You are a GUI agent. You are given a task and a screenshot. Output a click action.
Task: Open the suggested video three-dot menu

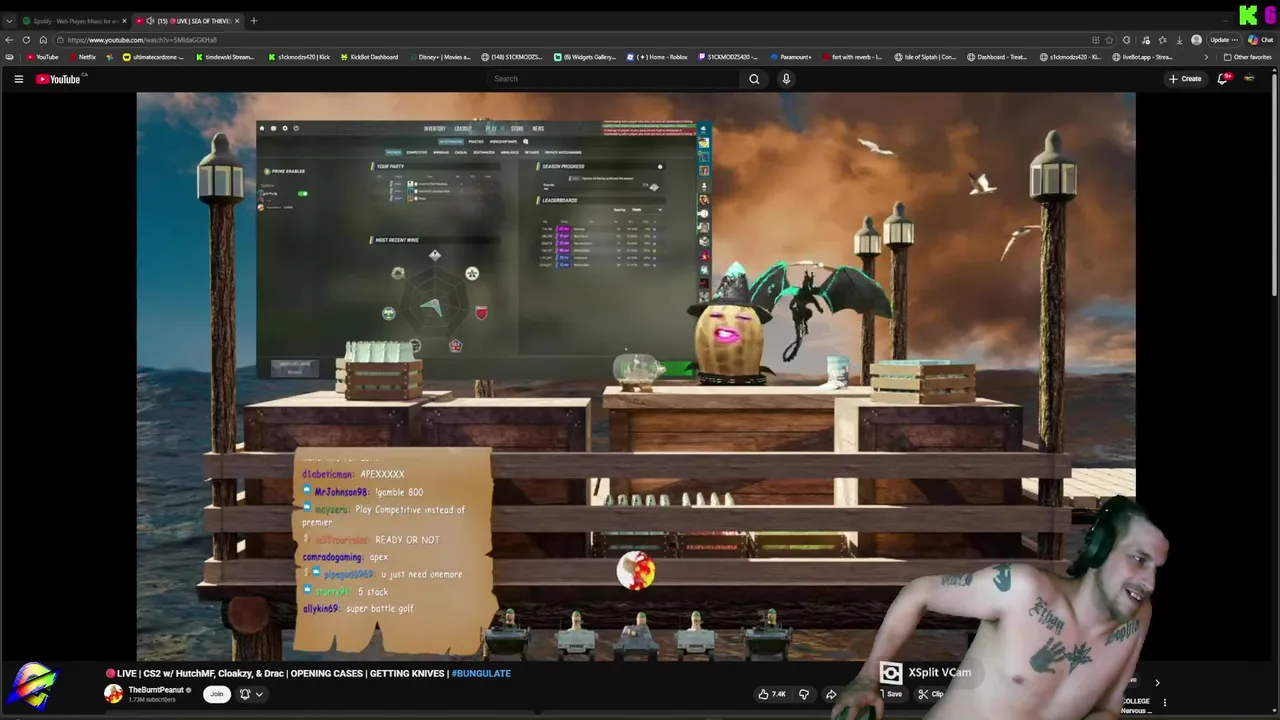click(x=1164, y=703)
